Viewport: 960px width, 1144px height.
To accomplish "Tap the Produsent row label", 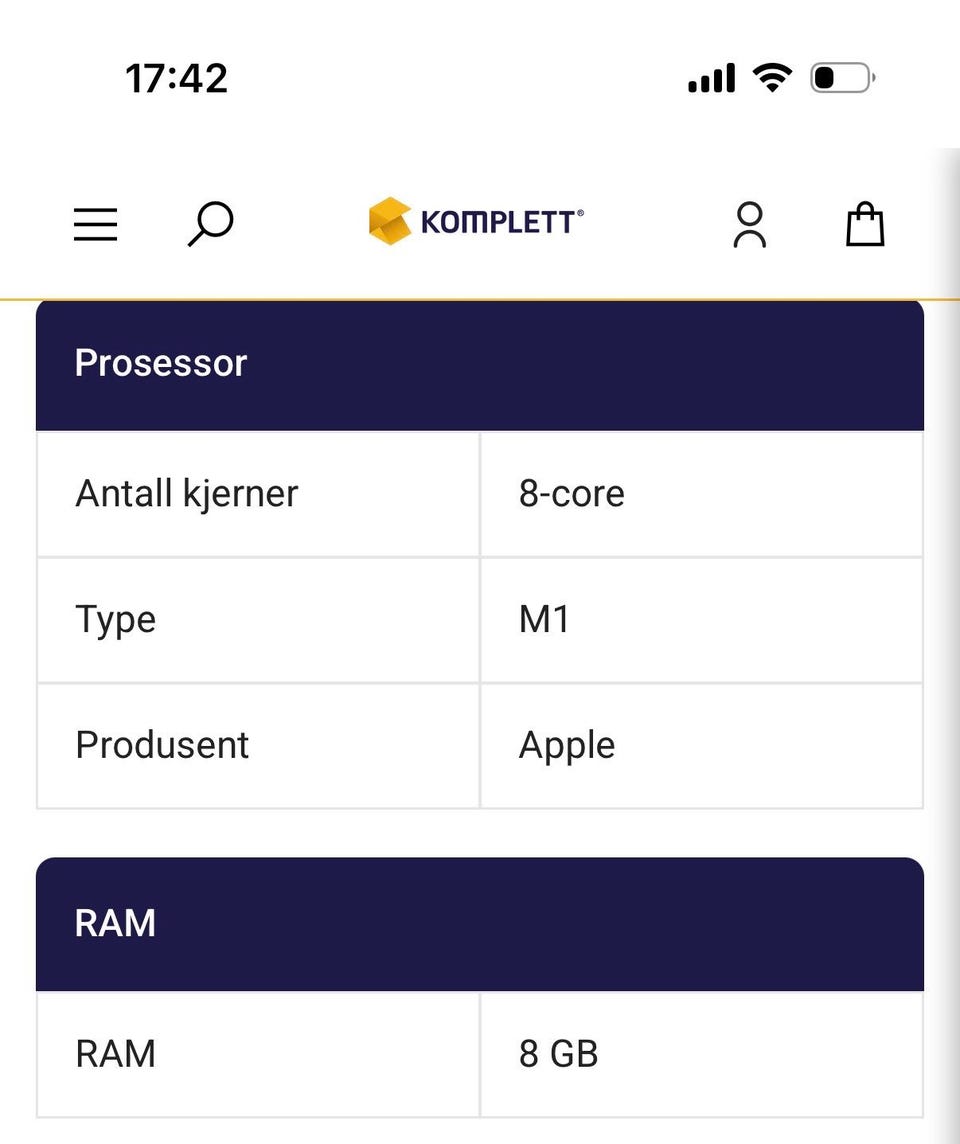I will (162, 746).
